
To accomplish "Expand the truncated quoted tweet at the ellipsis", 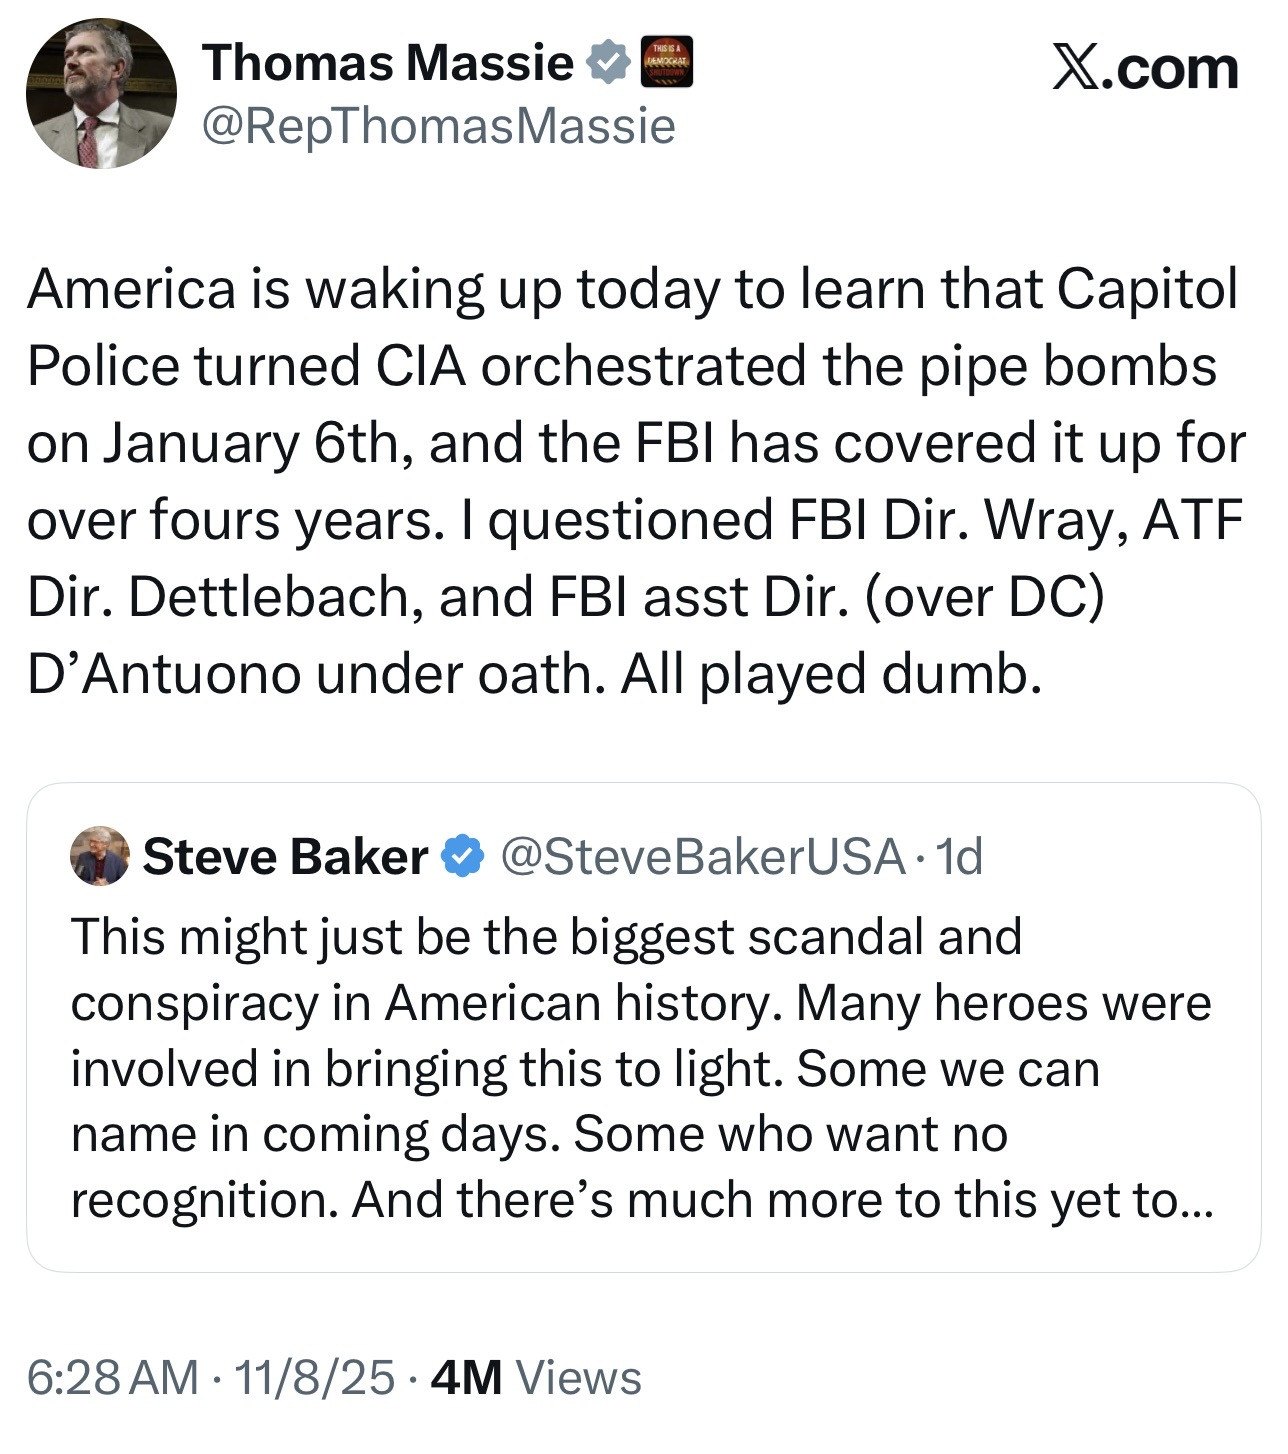I will point(1195,1200).
